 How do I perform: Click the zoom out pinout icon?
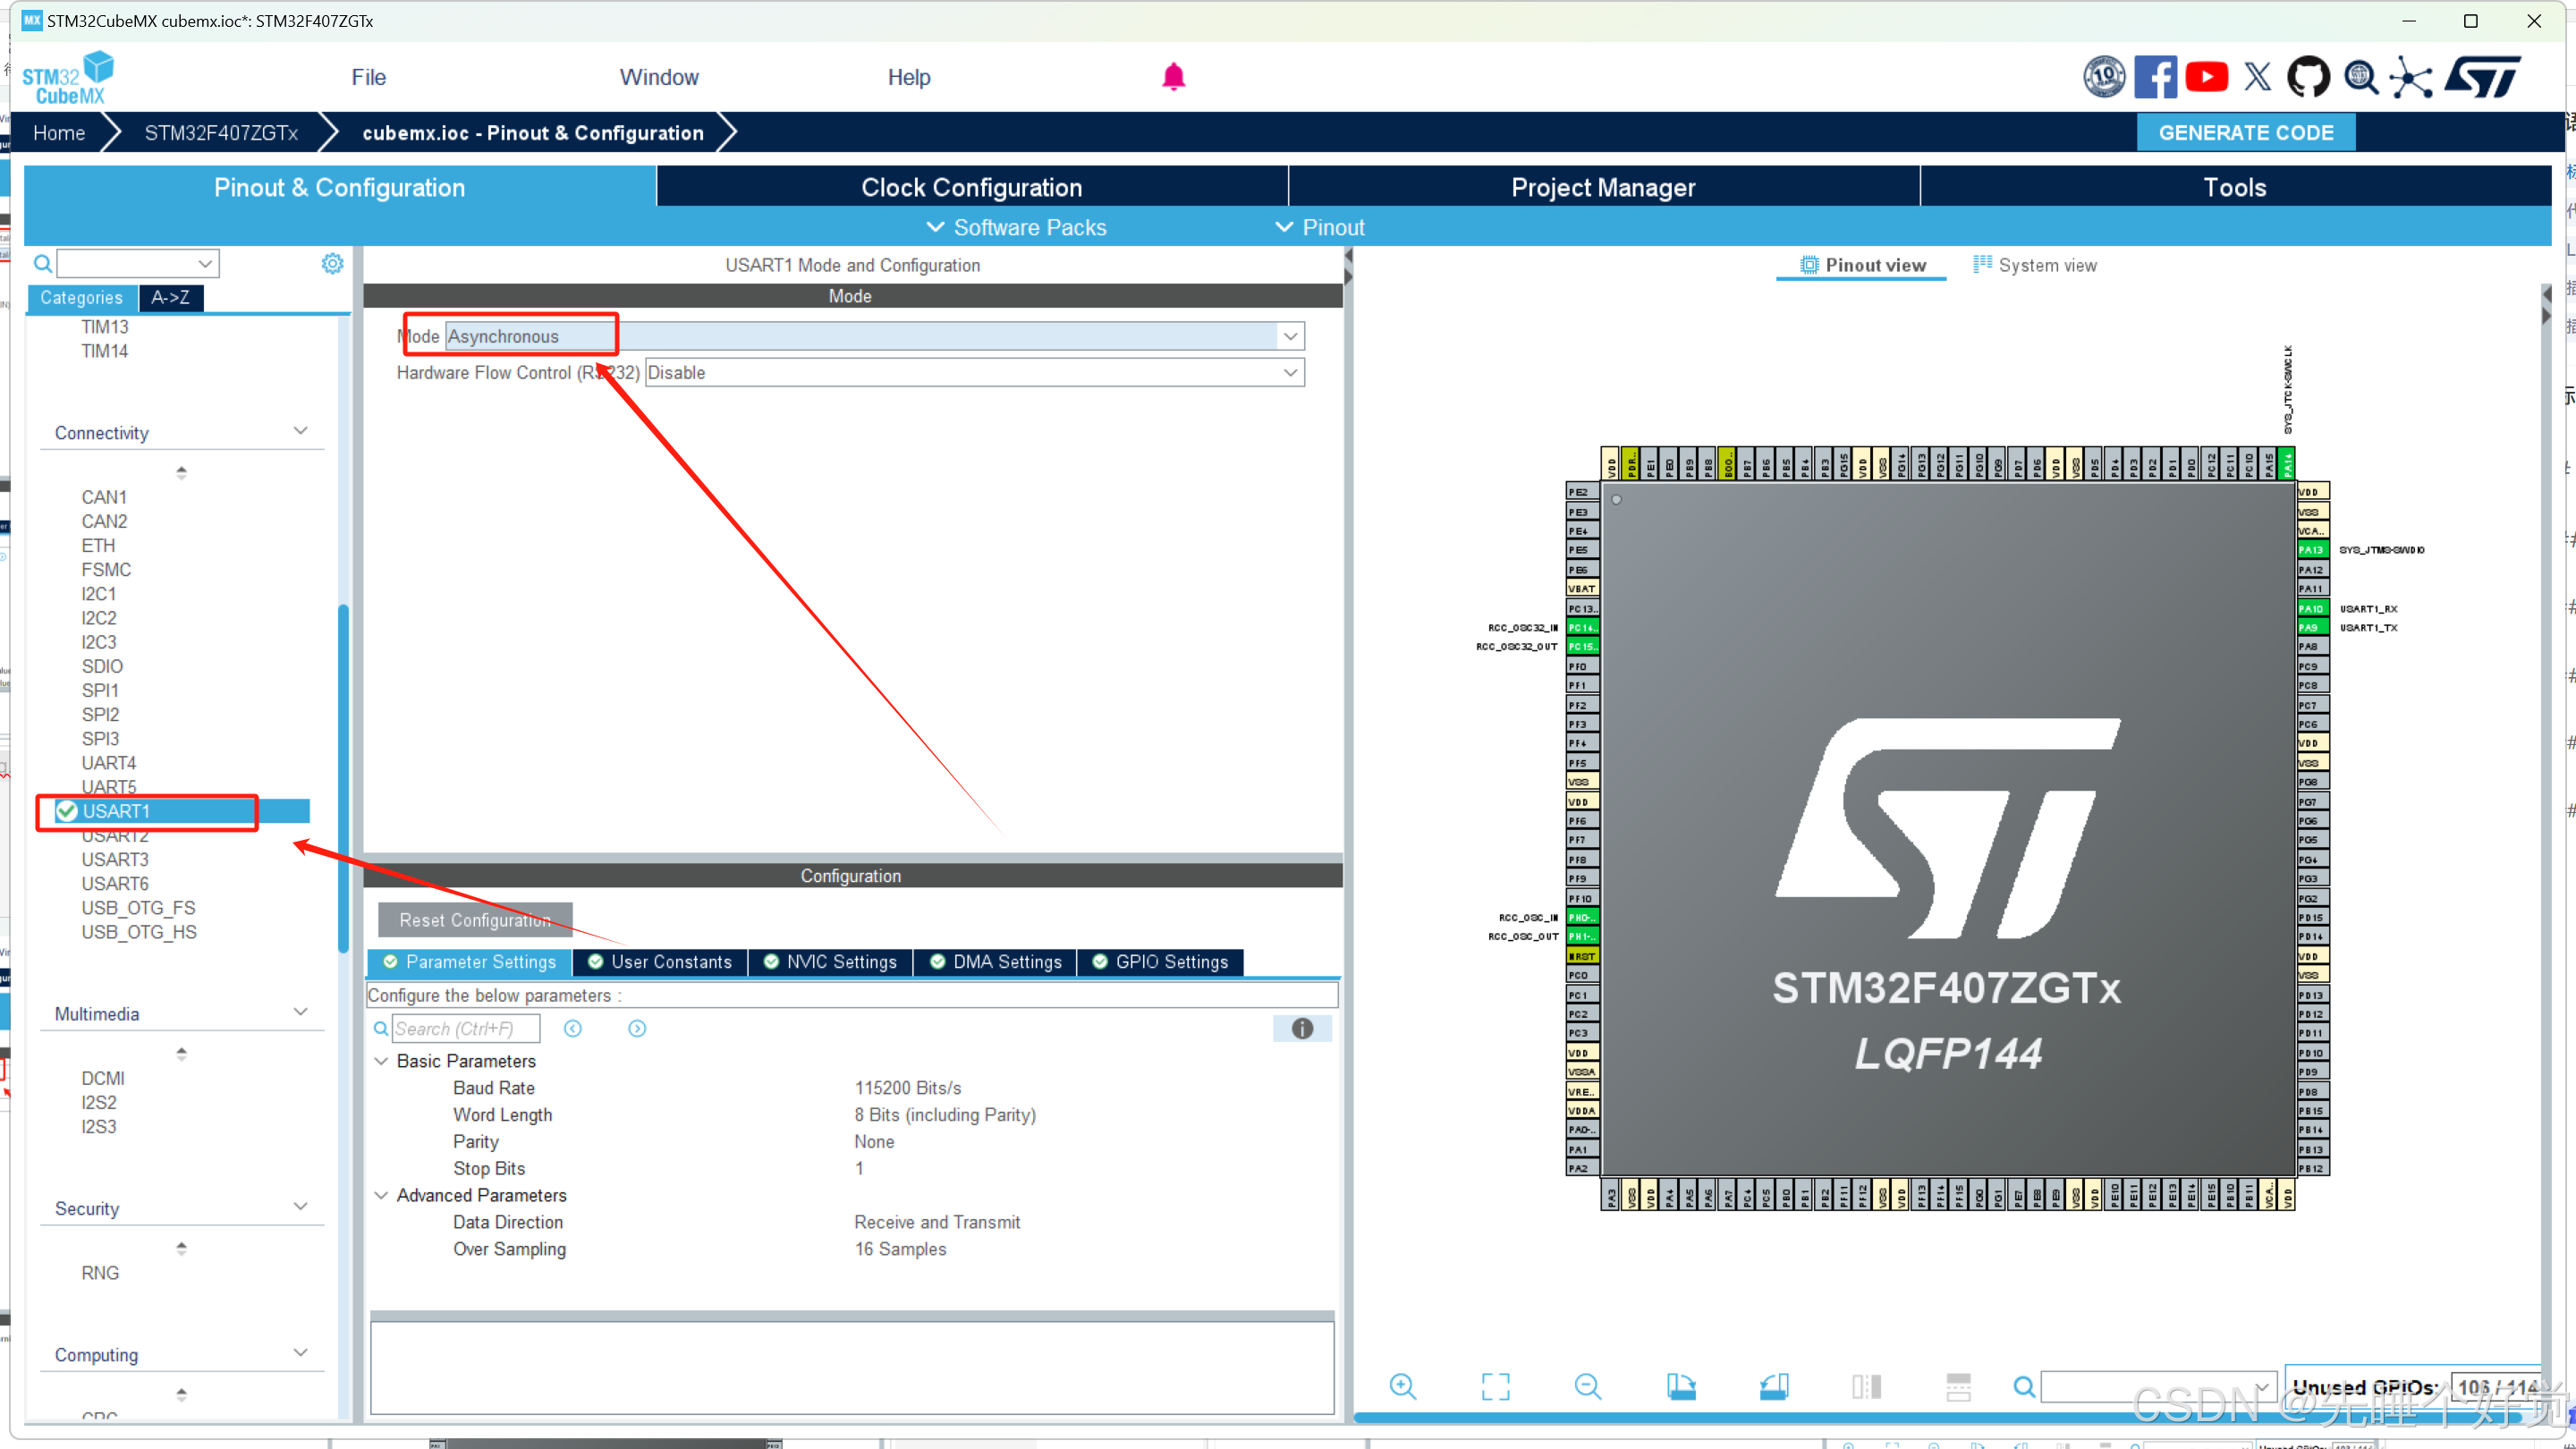pos(1587,1386)
